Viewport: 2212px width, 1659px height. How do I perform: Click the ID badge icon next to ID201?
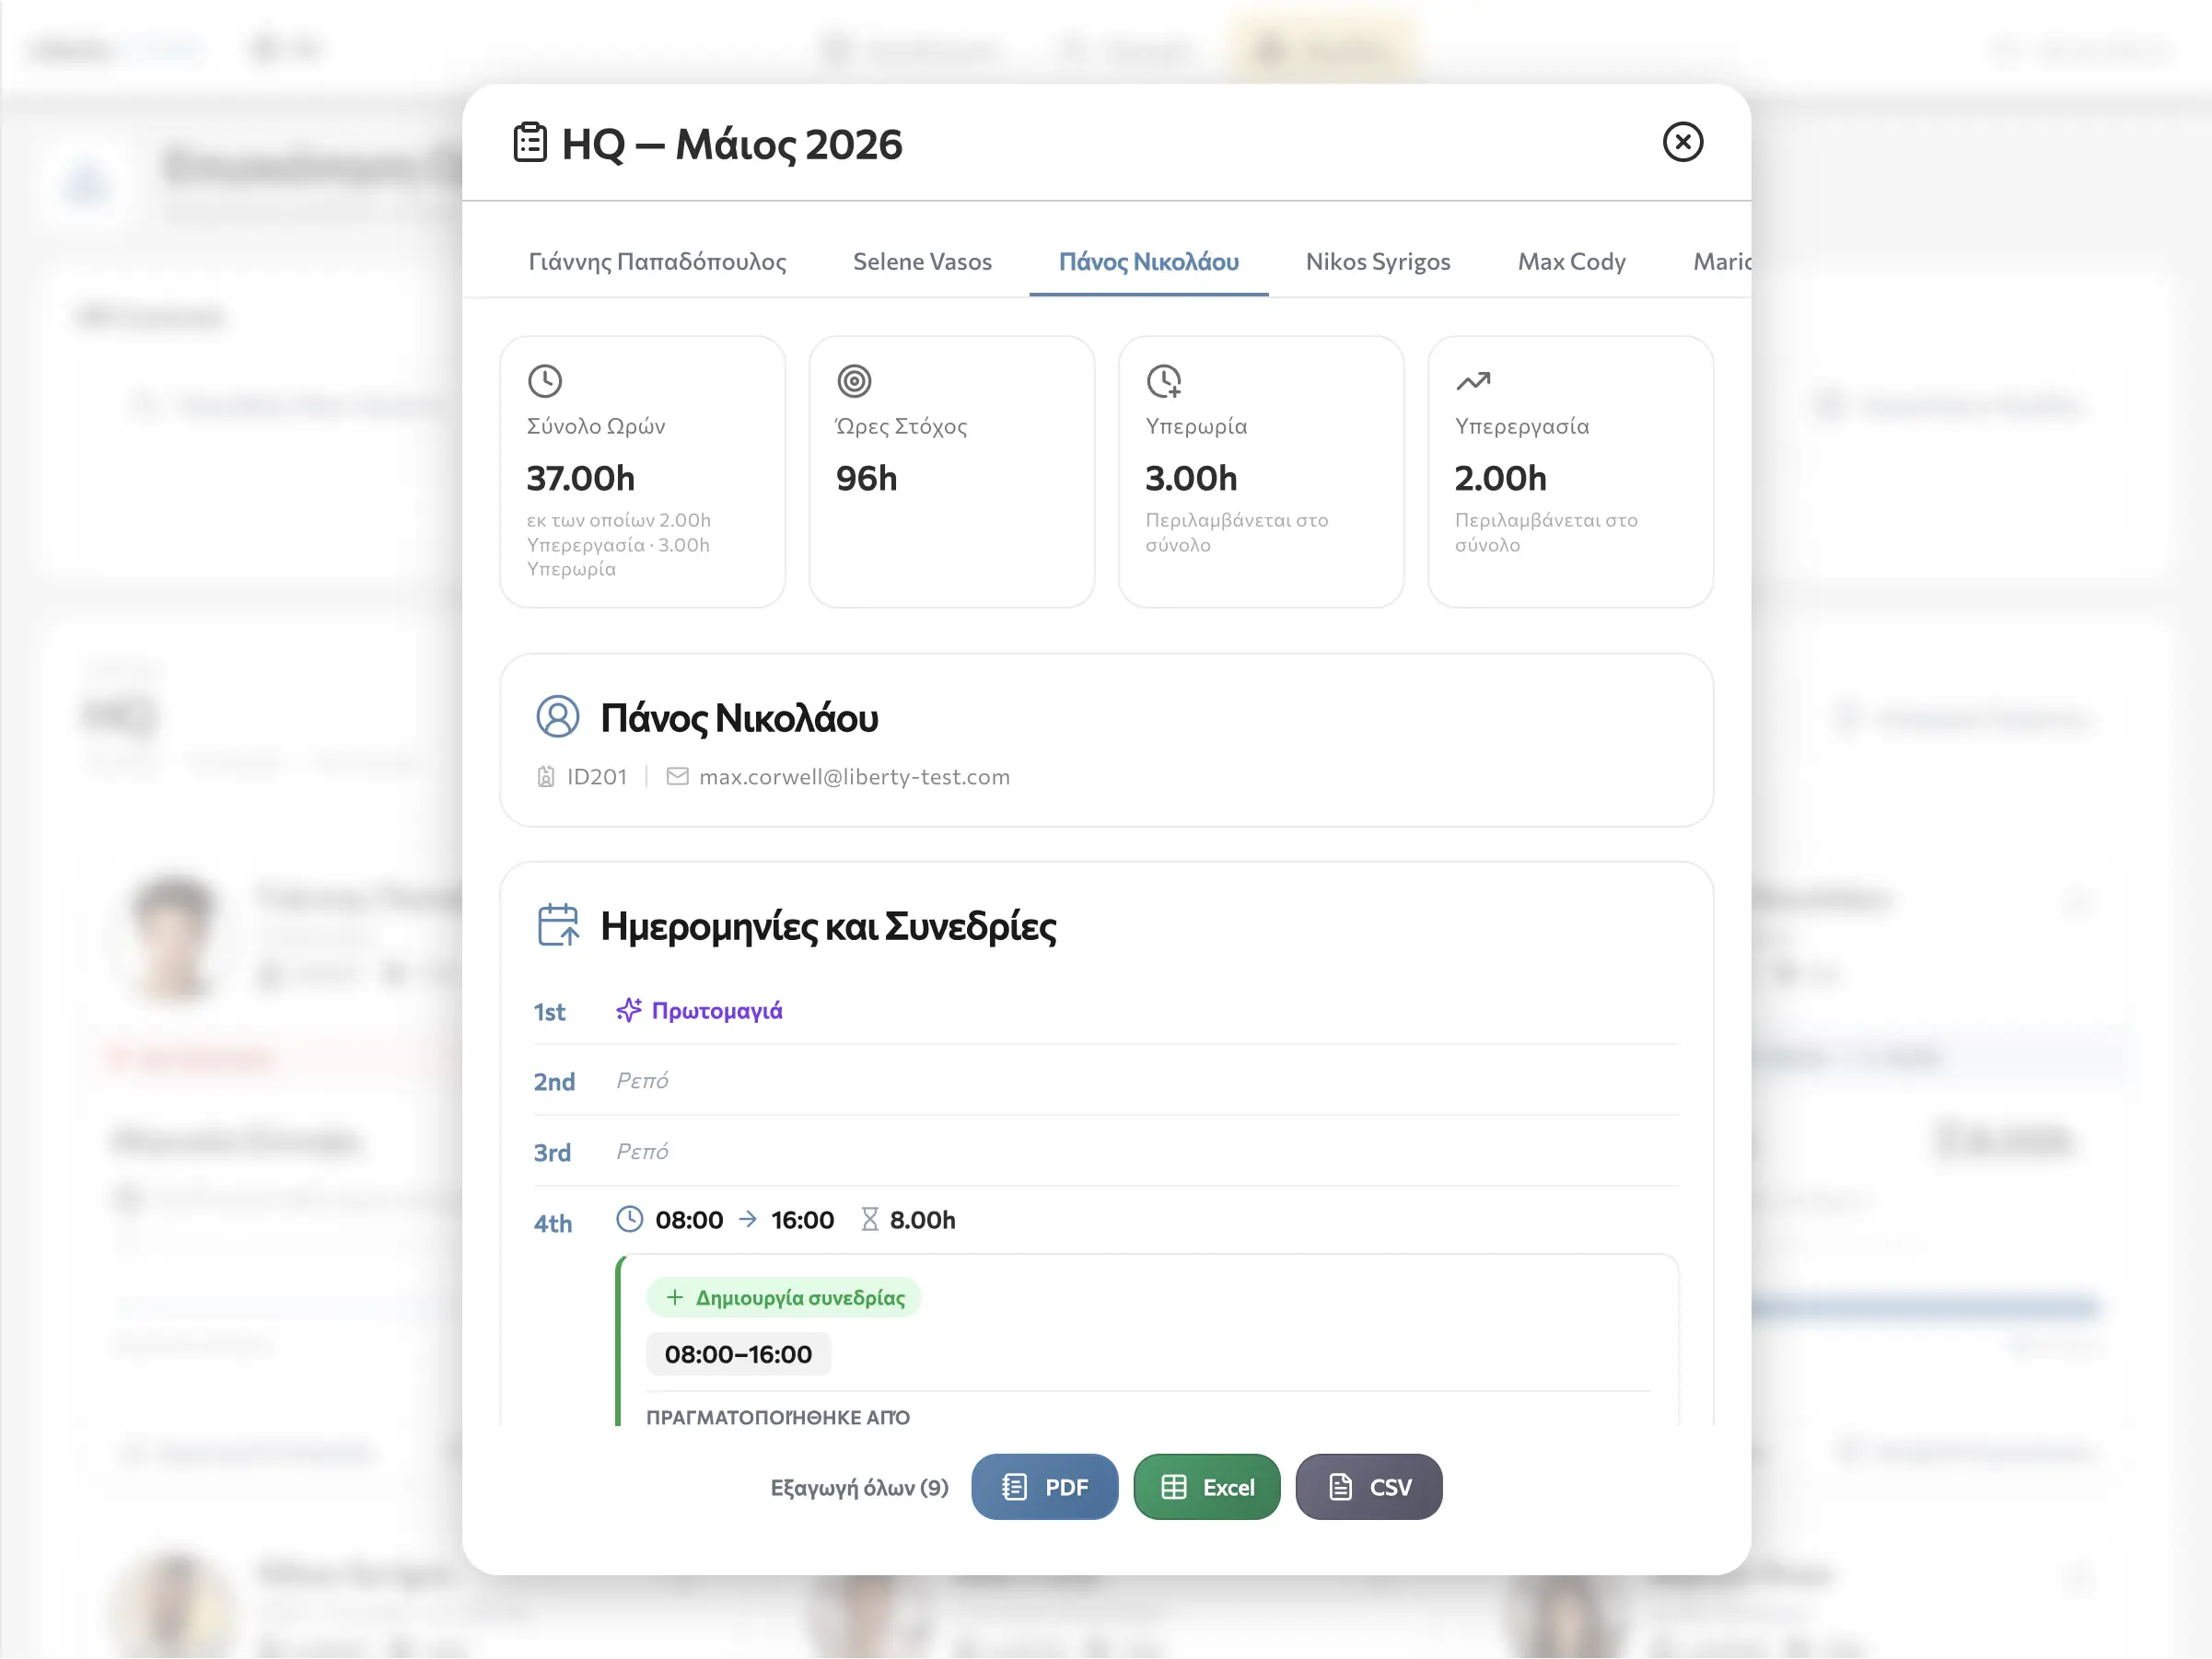(546, 777)
